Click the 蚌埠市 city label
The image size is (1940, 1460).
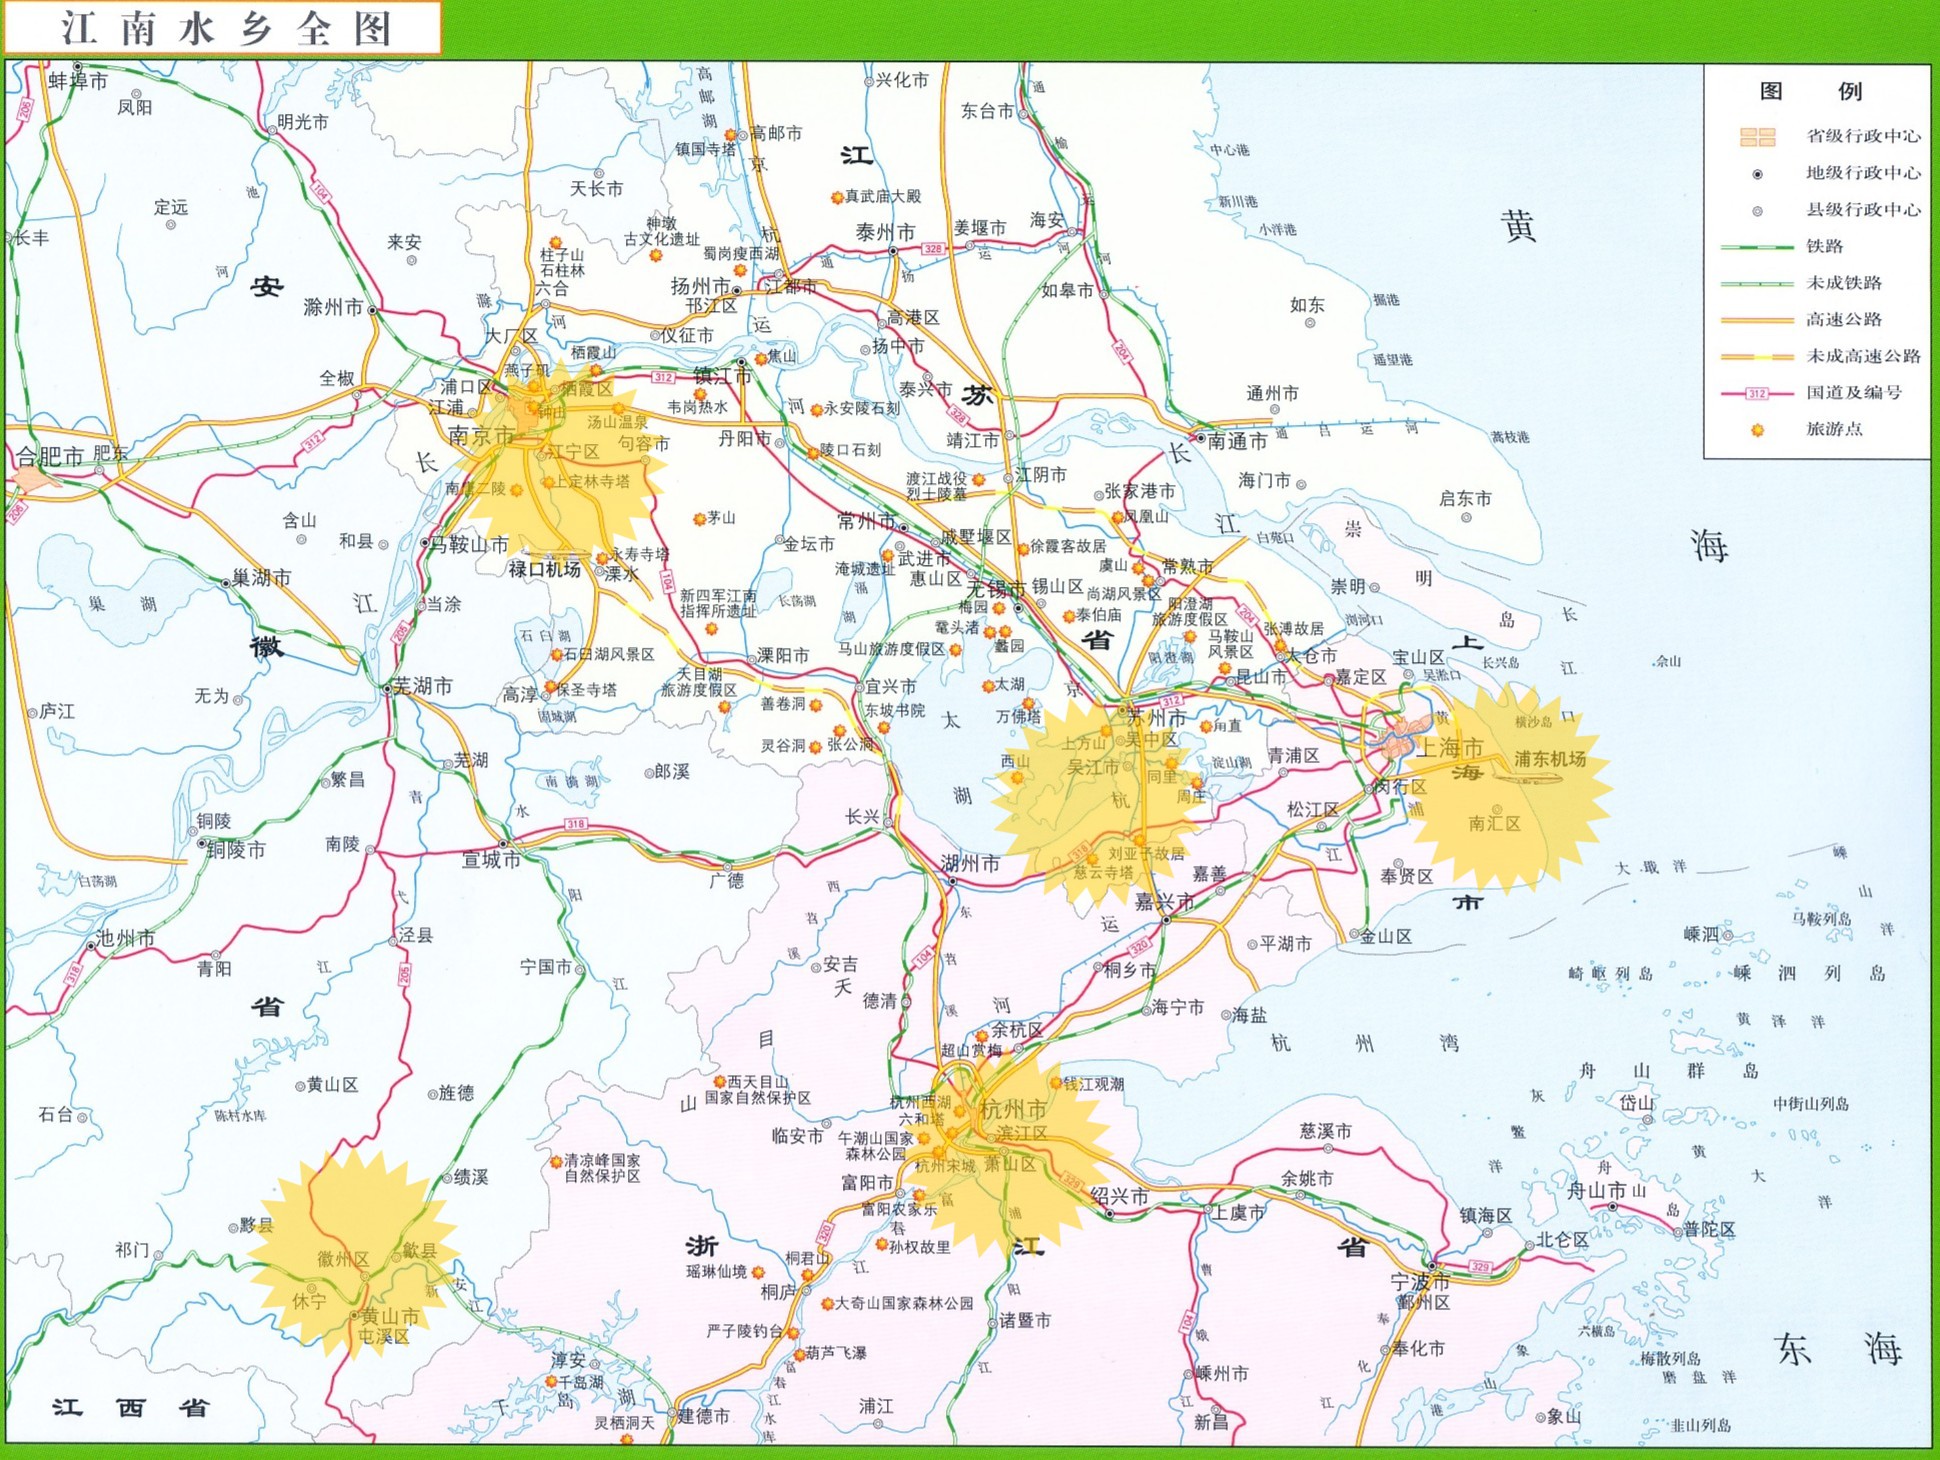coord(78,81)
